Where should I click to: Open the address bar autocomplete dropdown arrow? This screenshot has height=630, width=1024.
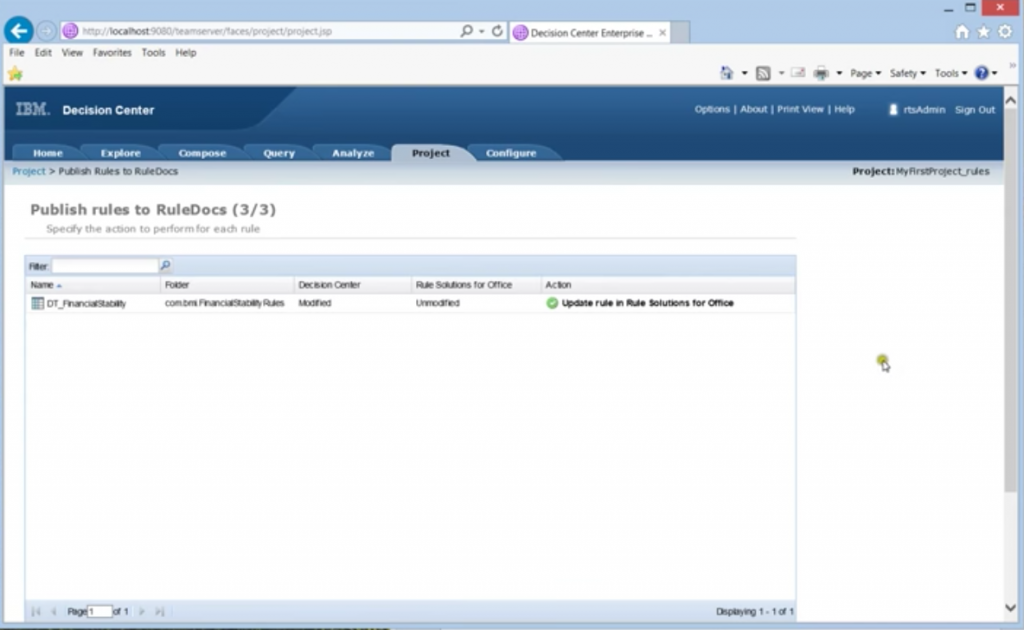click(481, 31)
